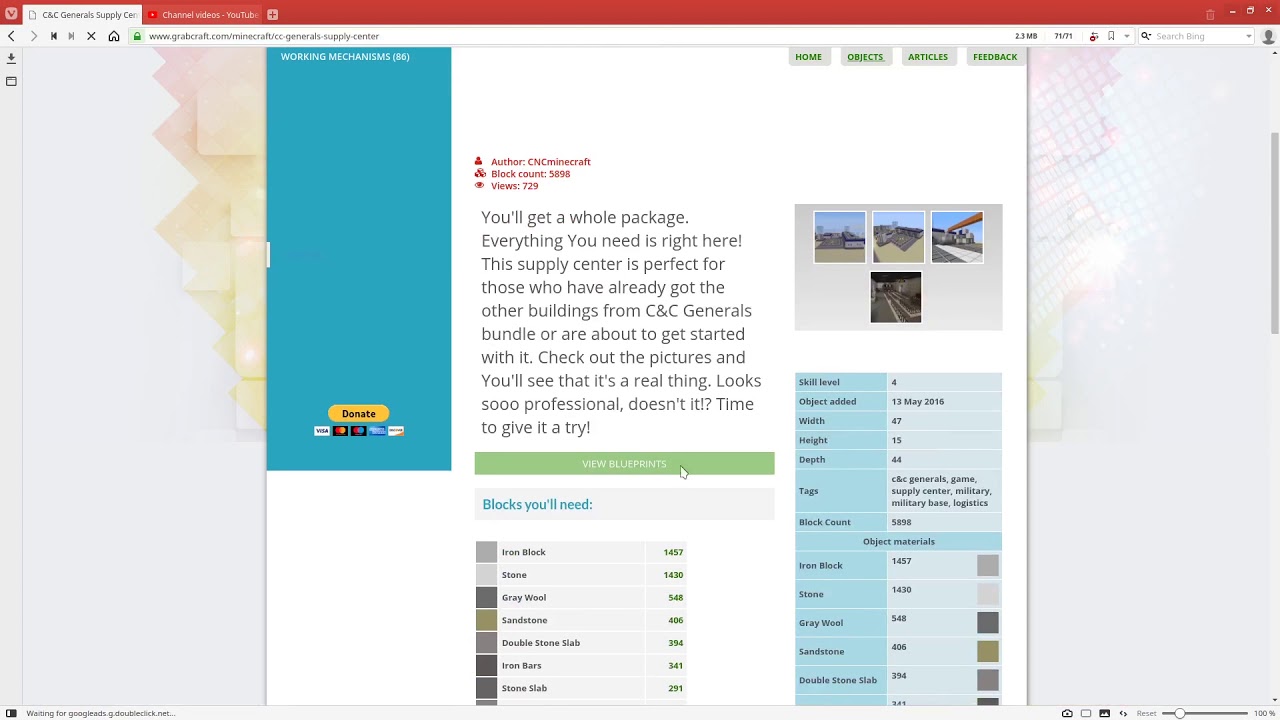
Task: Bookmark this page
Action: coord(1111,36)
